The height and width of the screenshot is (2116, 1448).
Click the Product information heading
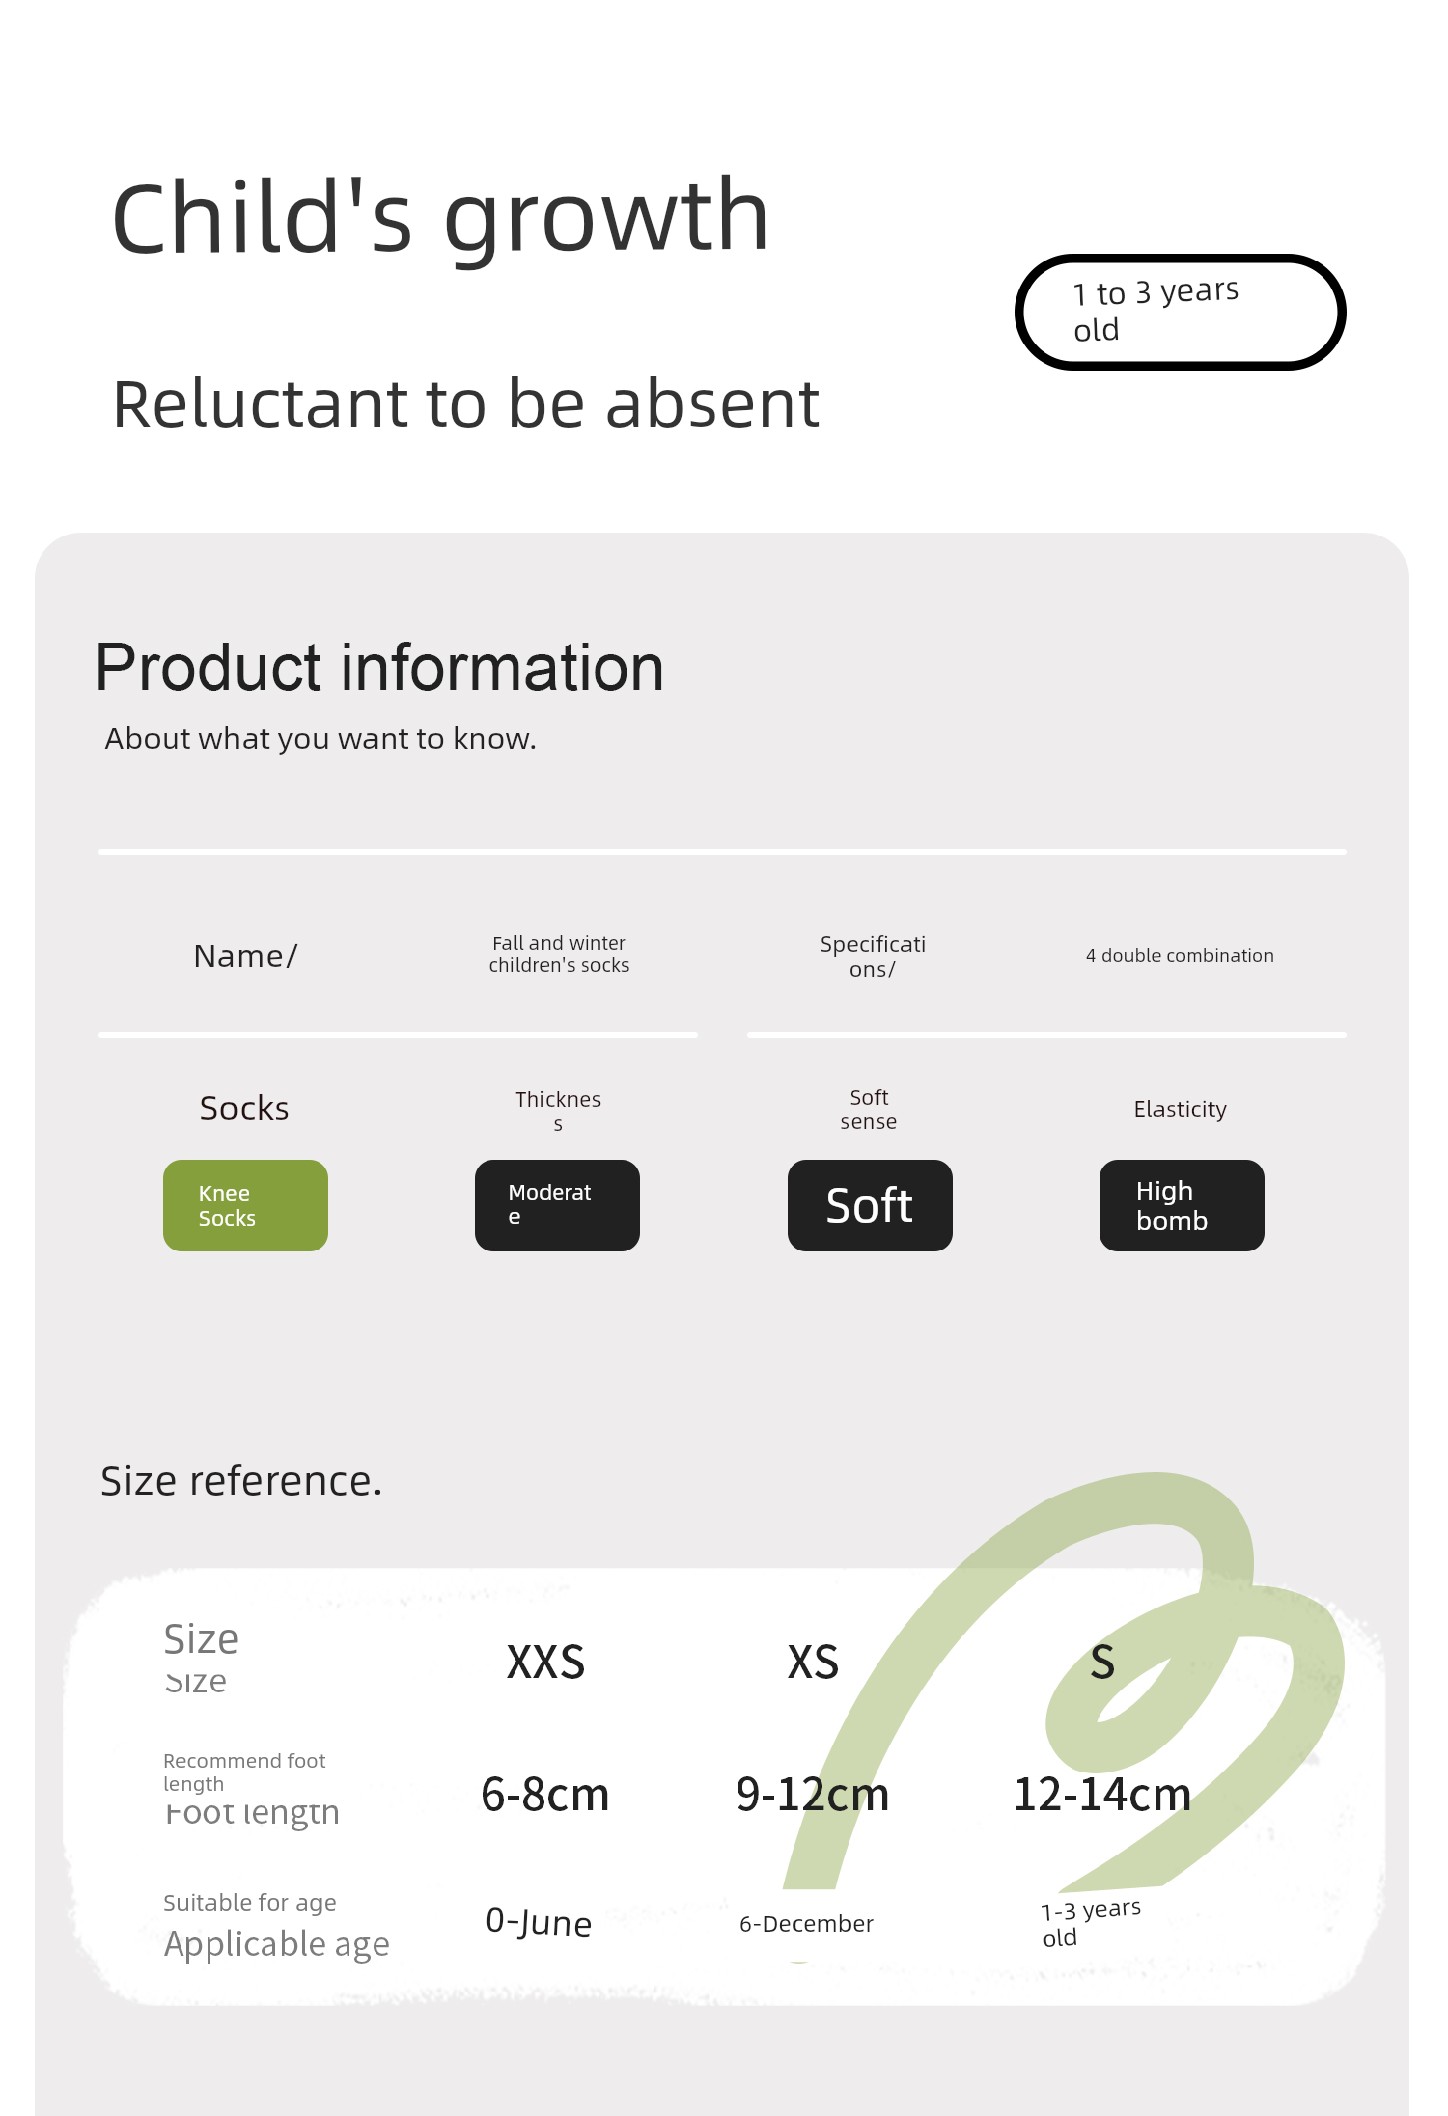pos(379,667)
